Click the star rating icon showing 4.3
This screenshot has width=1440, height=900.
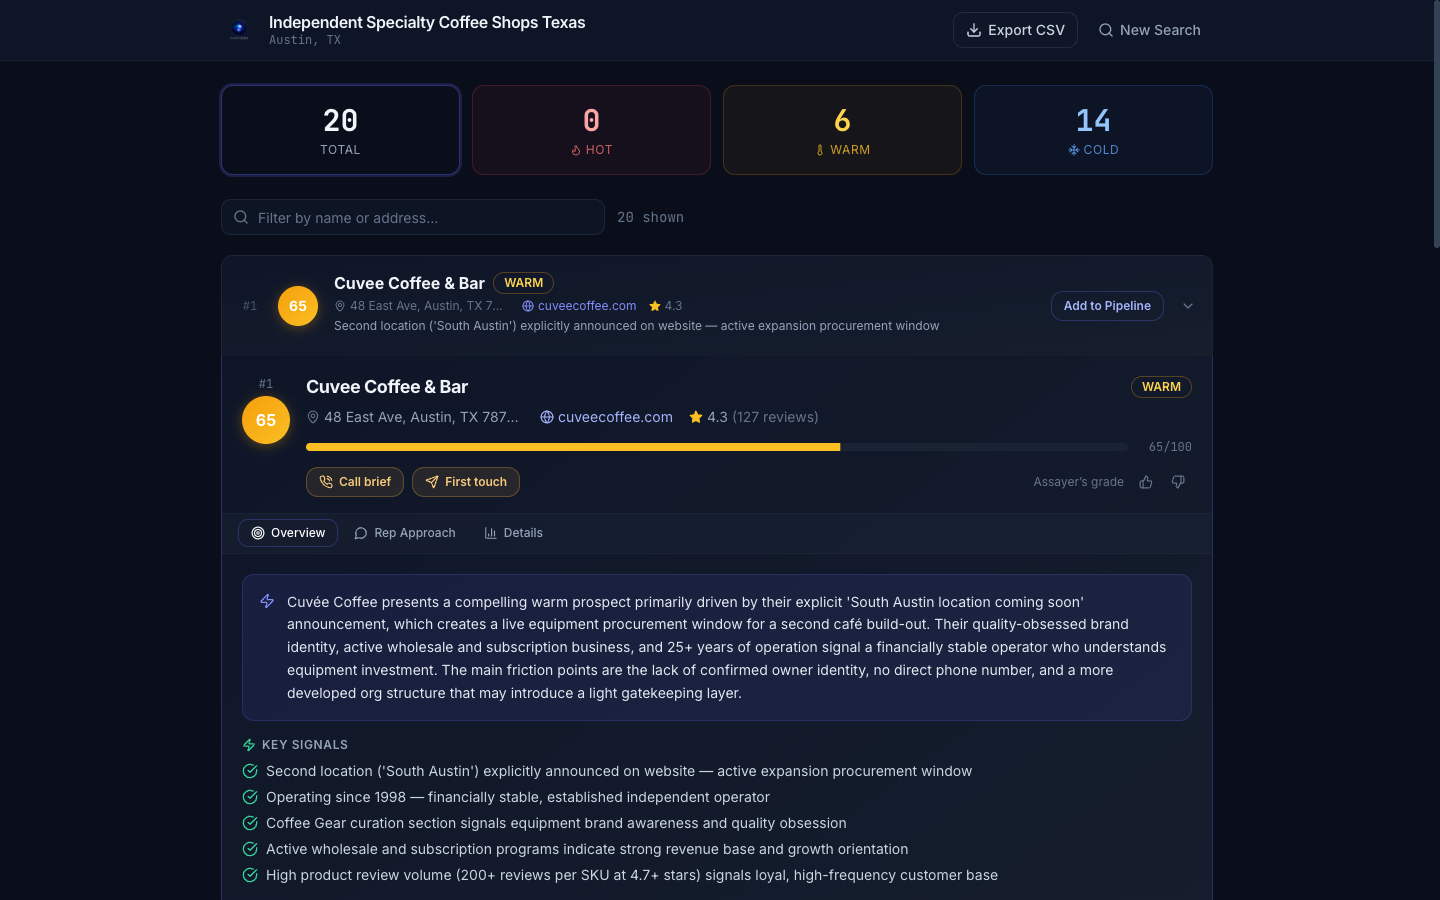point(696,417)
